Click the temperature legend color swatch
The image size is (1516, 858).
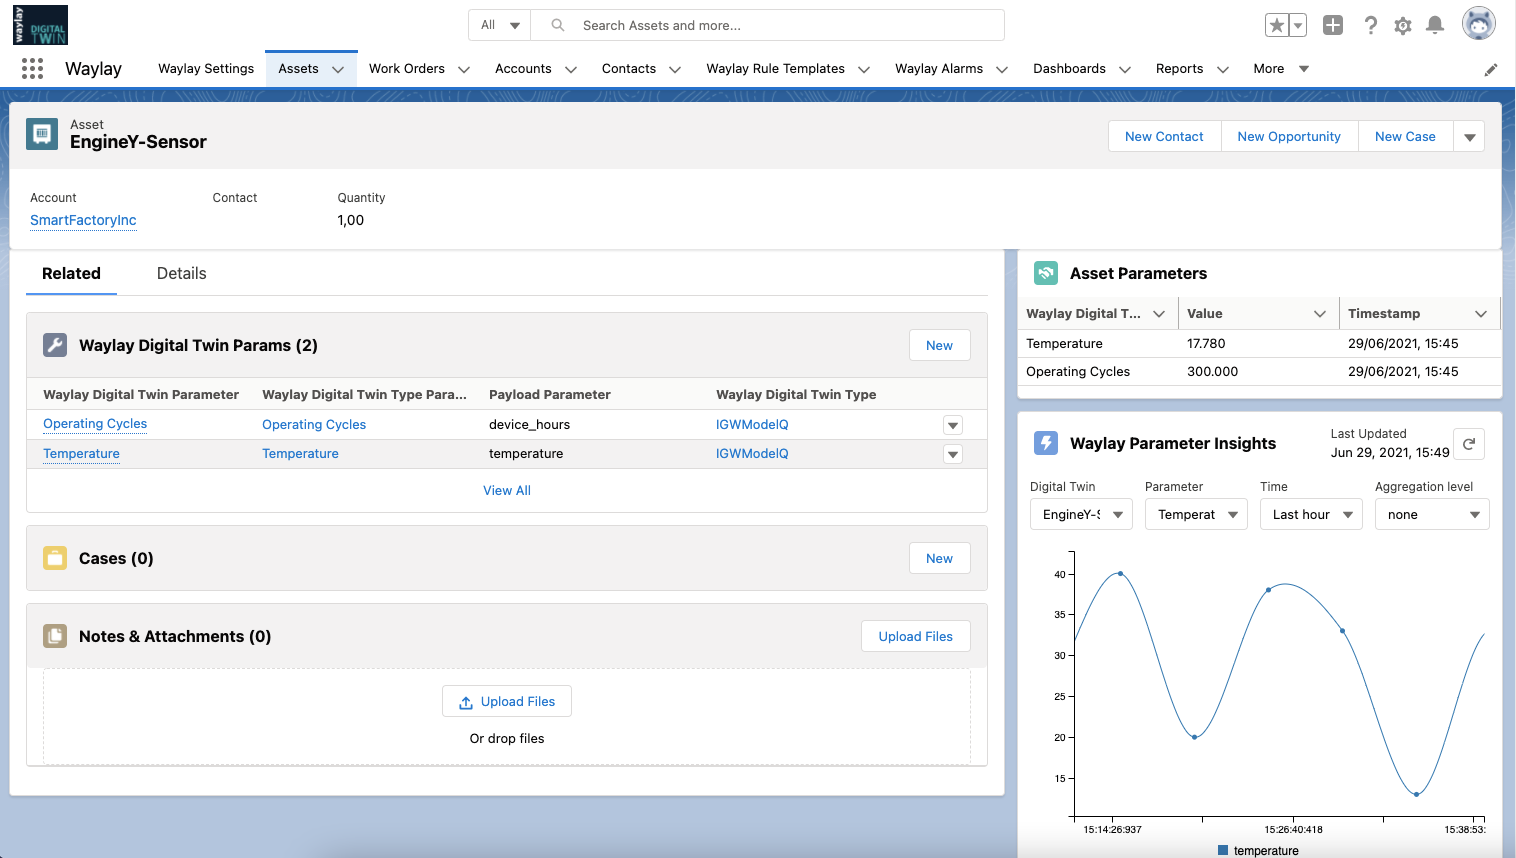click(x=1223, y=850)
